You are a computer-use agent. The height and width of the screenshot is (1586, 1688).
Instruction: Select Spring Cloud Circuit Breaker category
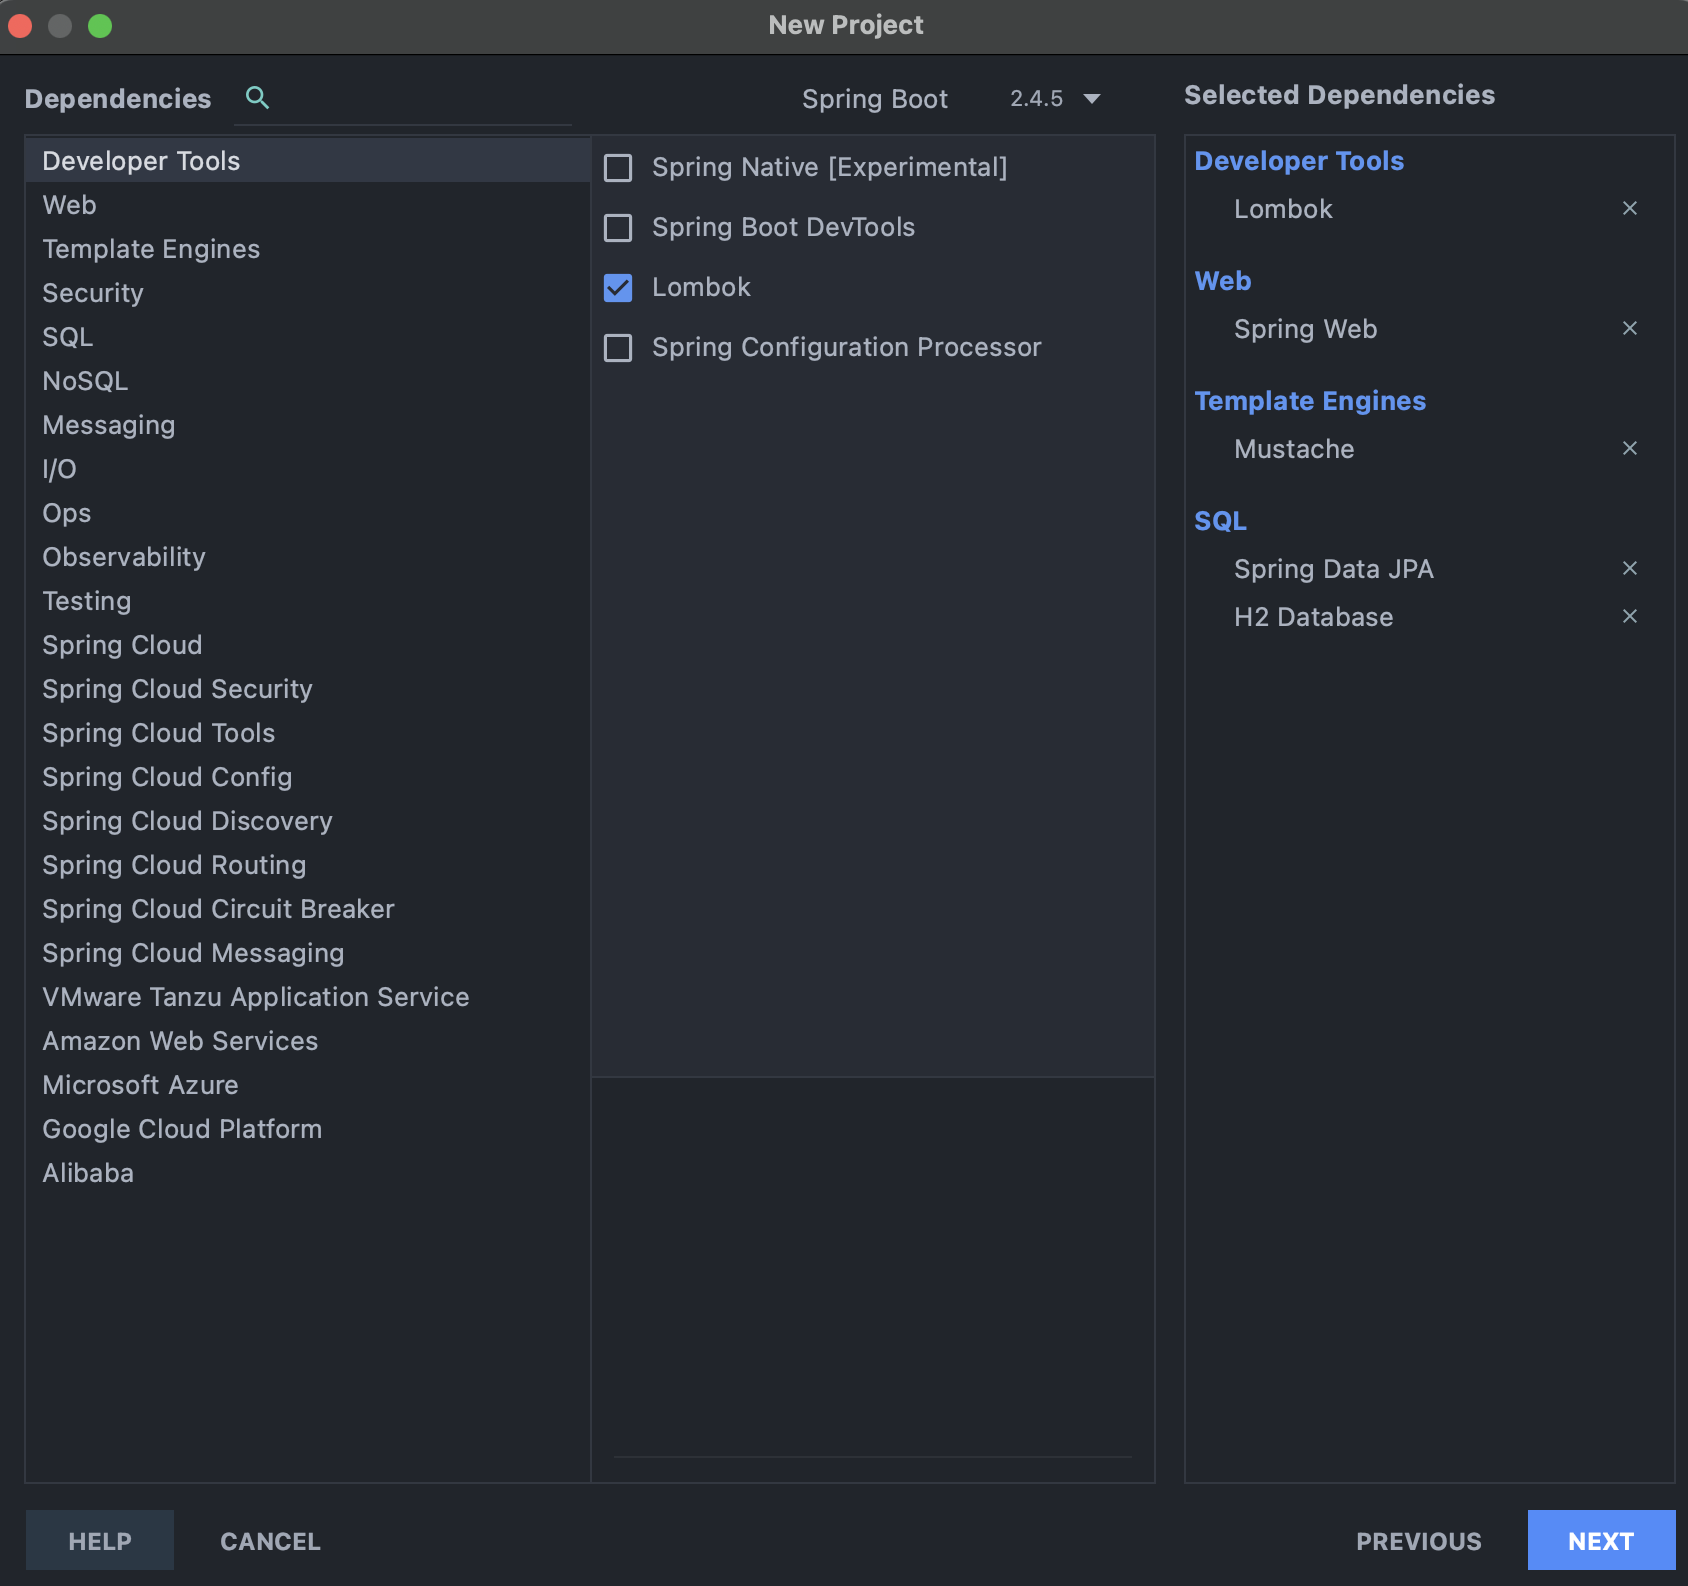308,909
